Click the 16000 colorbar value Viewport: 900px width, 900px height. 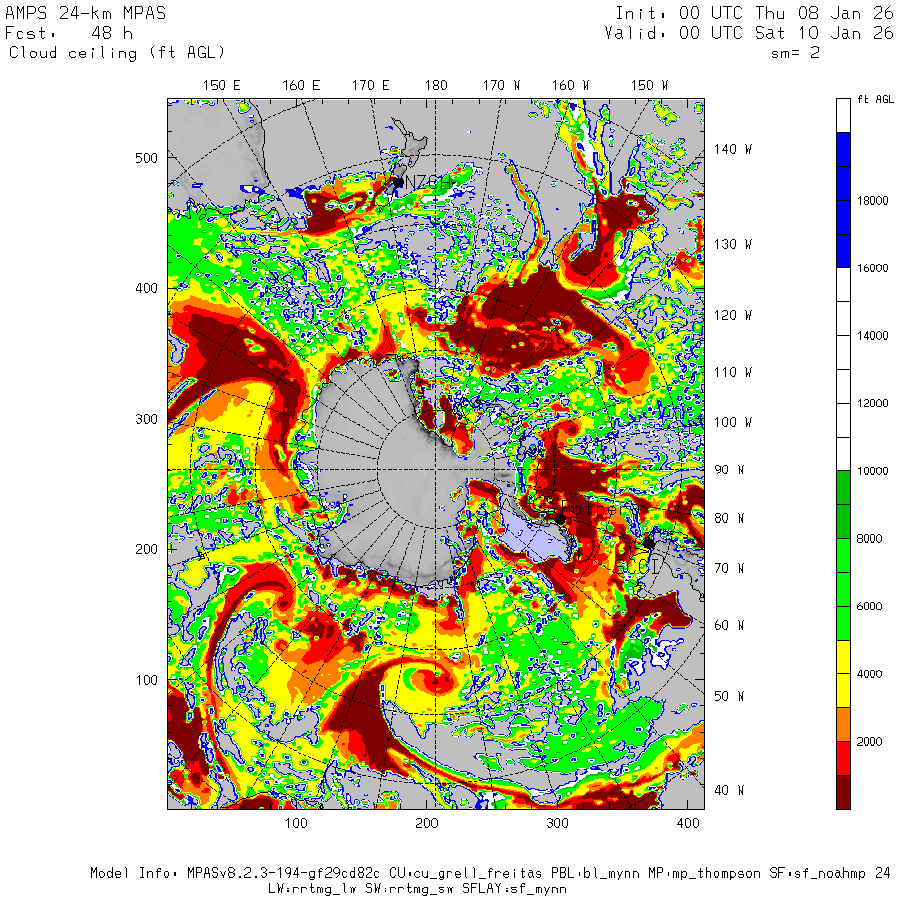(x=872, y=268)
